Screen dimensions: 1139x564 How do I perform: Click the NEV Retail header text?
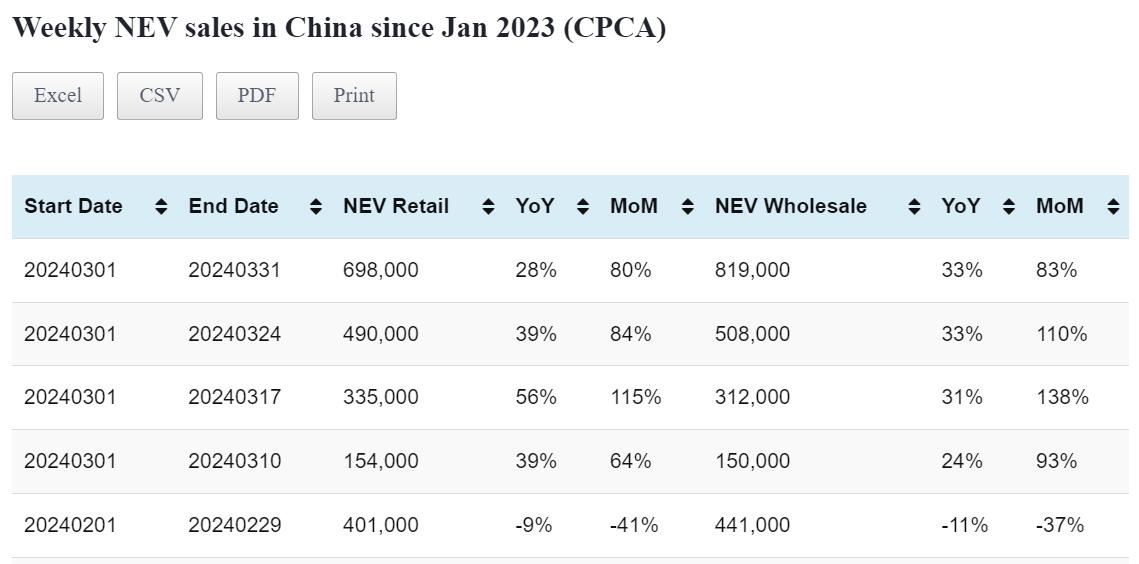click(x=396, y=207)
